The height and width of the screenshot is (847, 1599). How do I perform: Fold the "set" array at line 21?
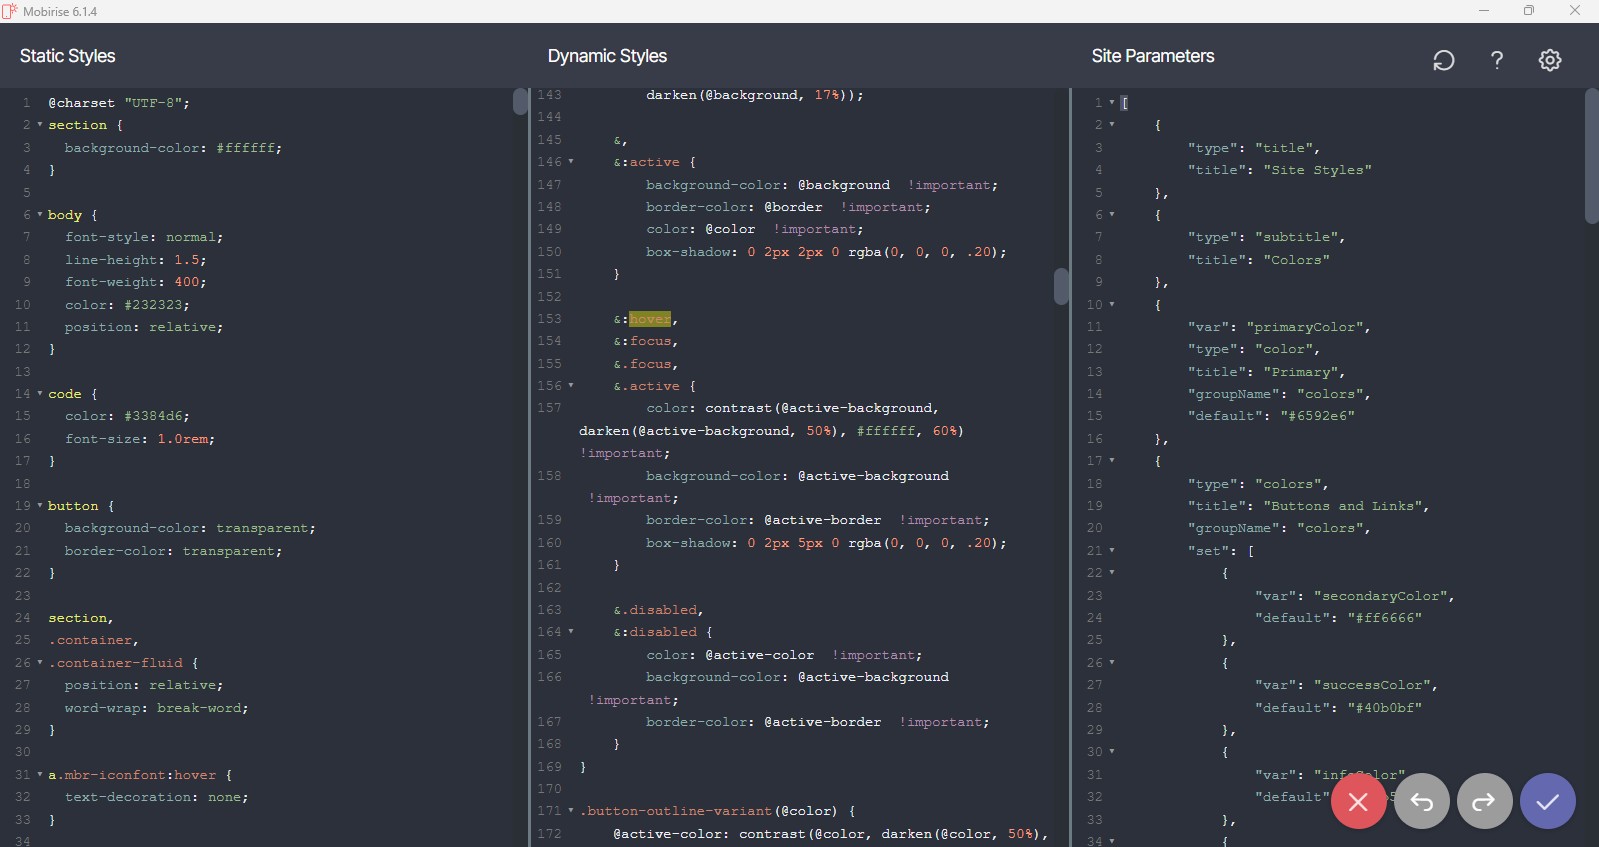tap(1111, 551)
